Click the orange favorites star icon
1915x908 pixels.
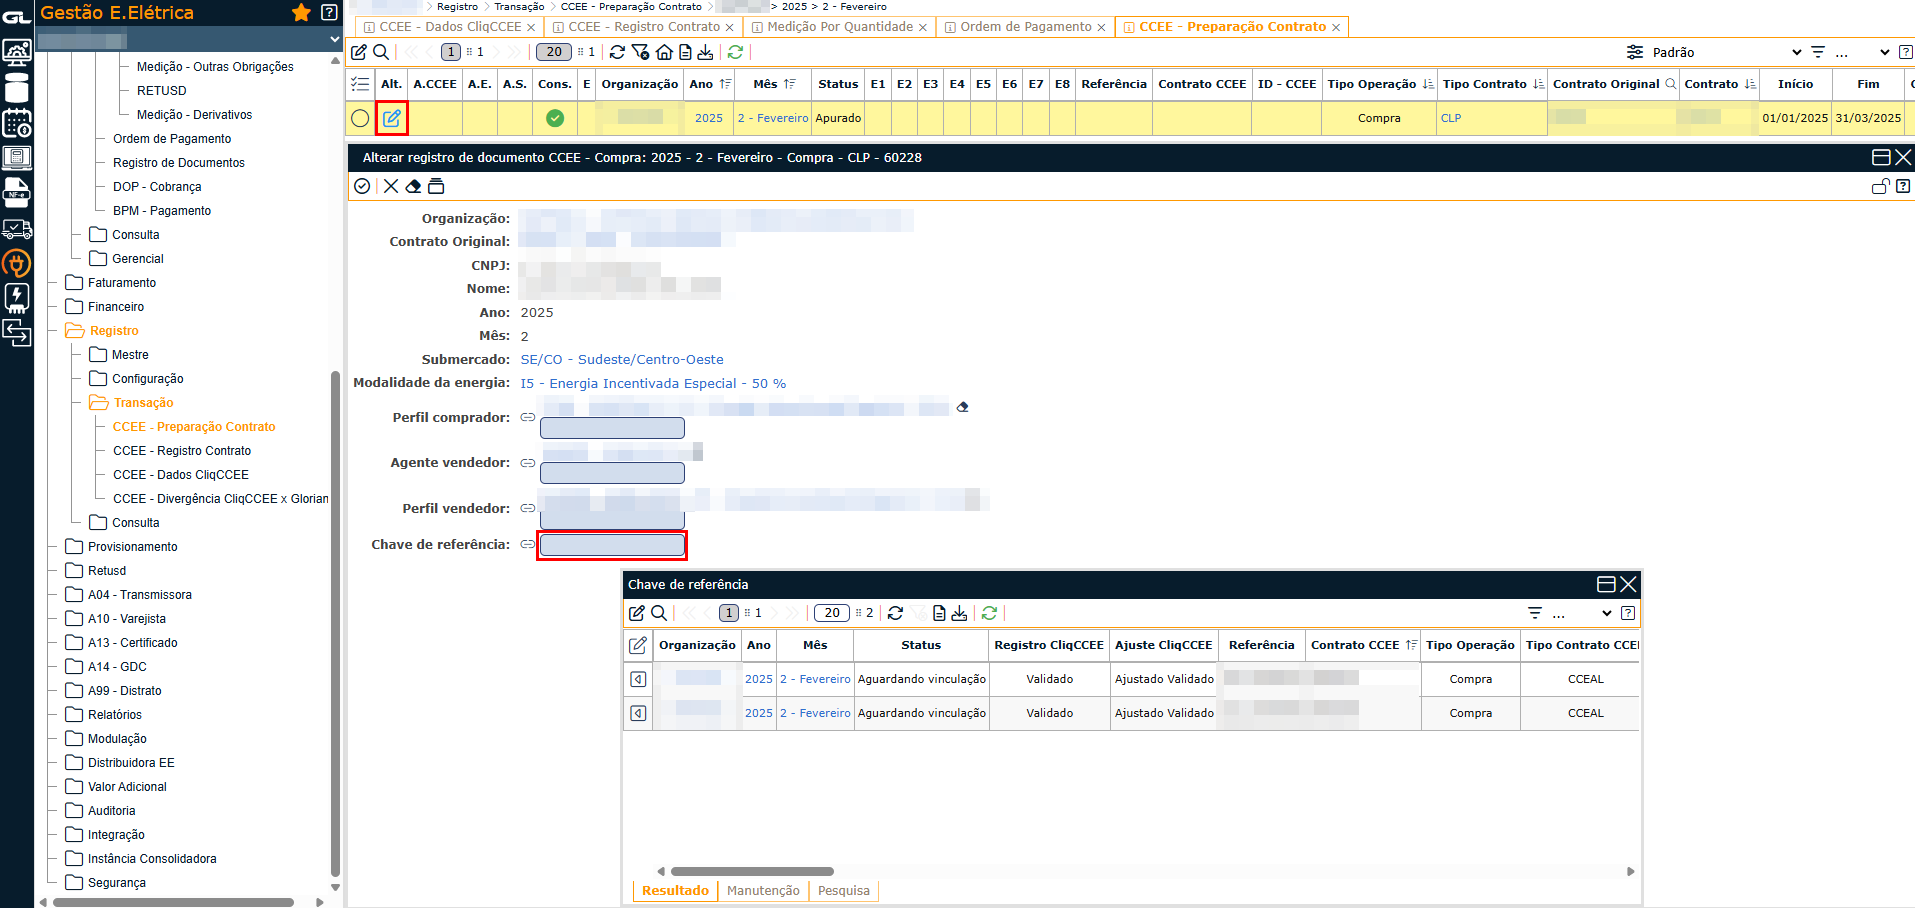coord(301,13)
